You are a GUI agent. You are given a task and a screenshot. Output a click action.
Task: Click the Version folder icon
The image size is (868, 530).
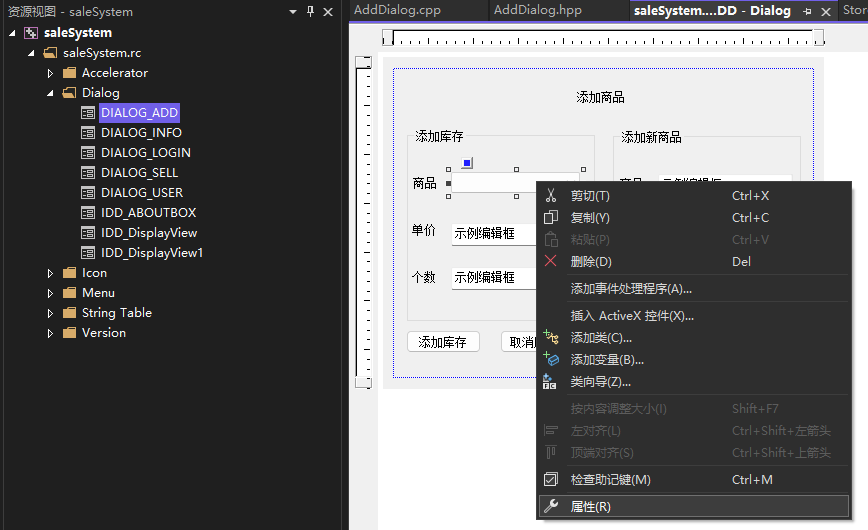(69, 333)
